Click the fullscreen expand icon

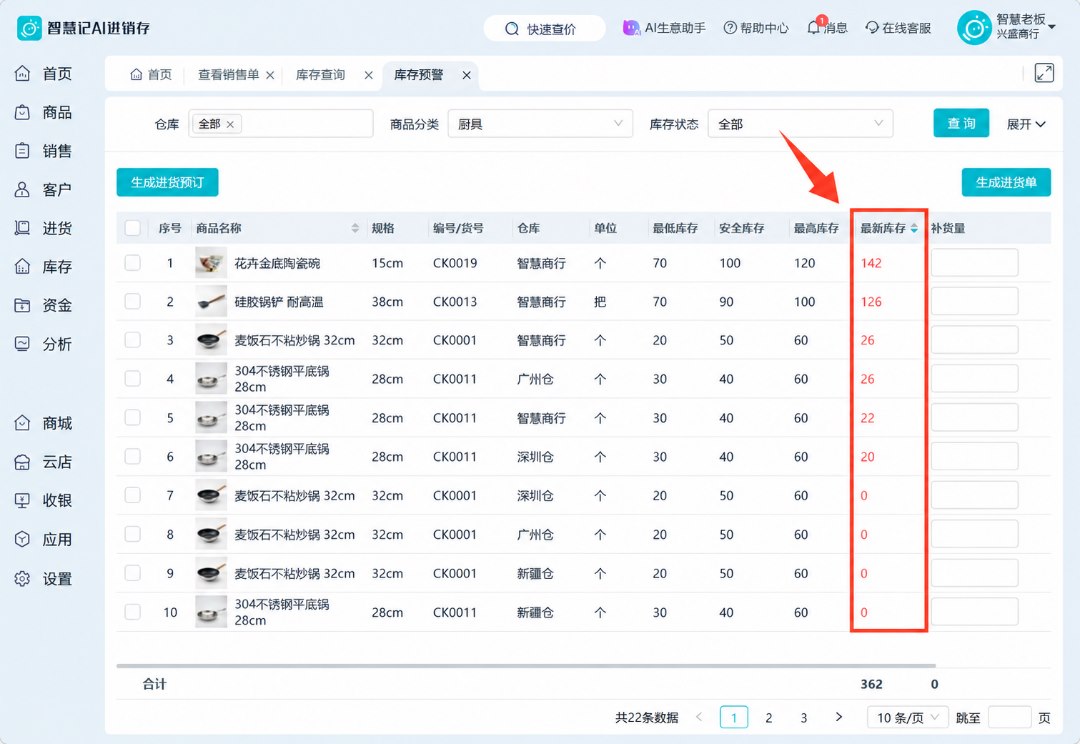pyautogui.click(x=1044, y=73)
